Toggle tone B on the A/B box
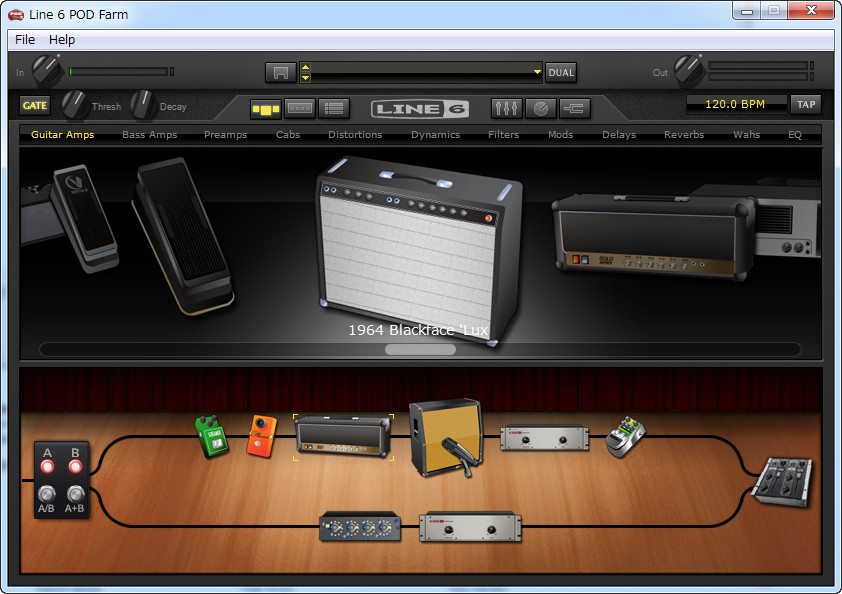842x594 pixels. 75,466
